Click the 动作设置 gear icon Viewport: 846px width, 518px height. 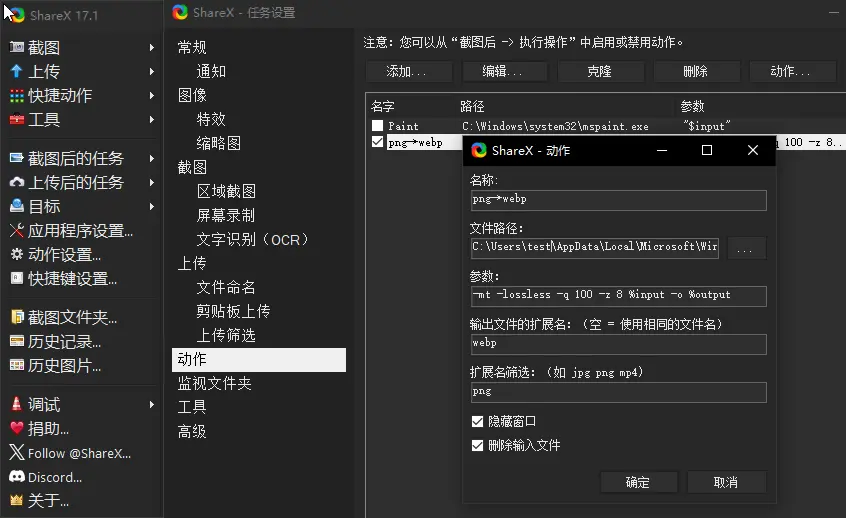coord(17,254)
